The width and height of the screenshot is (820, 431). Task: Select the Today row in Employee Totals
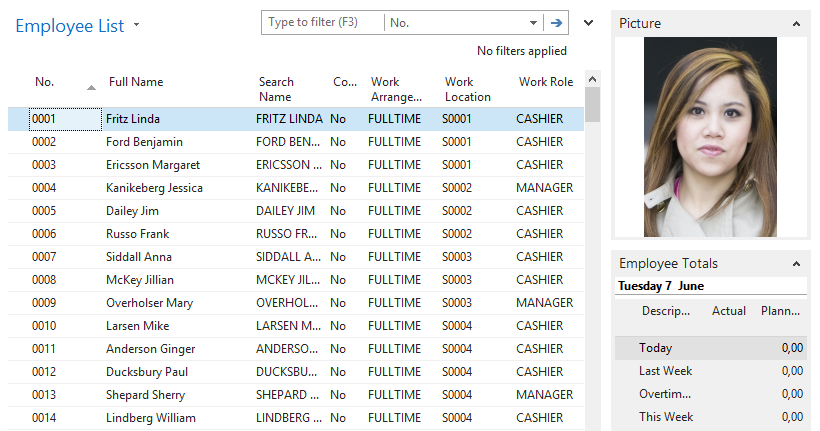(656, 348)
